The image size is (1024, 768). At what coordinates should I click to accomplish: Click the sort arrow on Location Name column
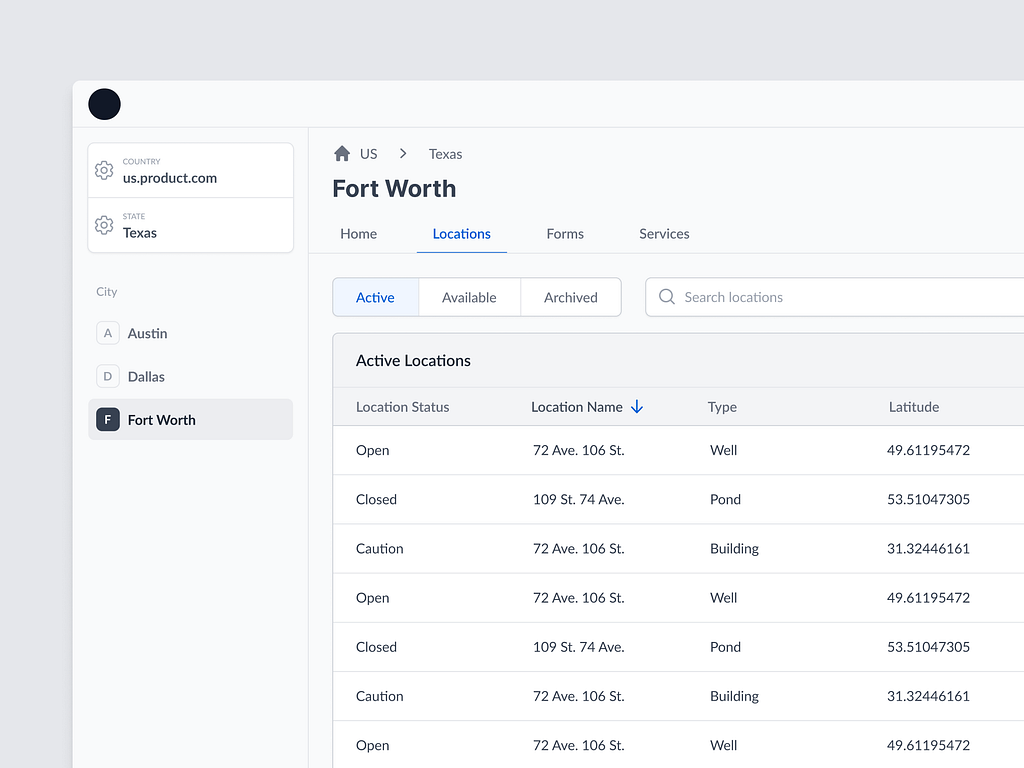(637, 407)
